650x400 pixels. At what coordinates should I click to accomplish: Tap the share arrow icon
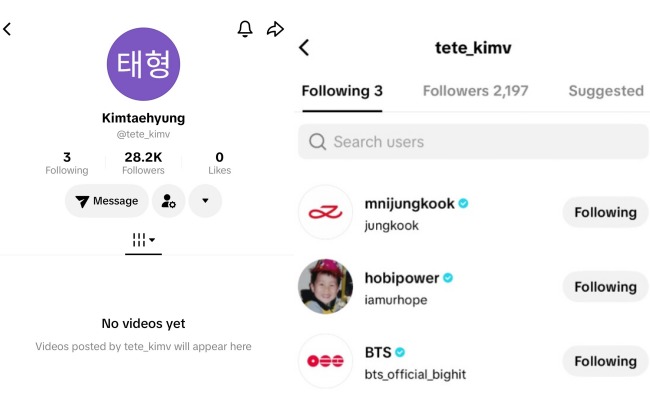coord(275,29)
